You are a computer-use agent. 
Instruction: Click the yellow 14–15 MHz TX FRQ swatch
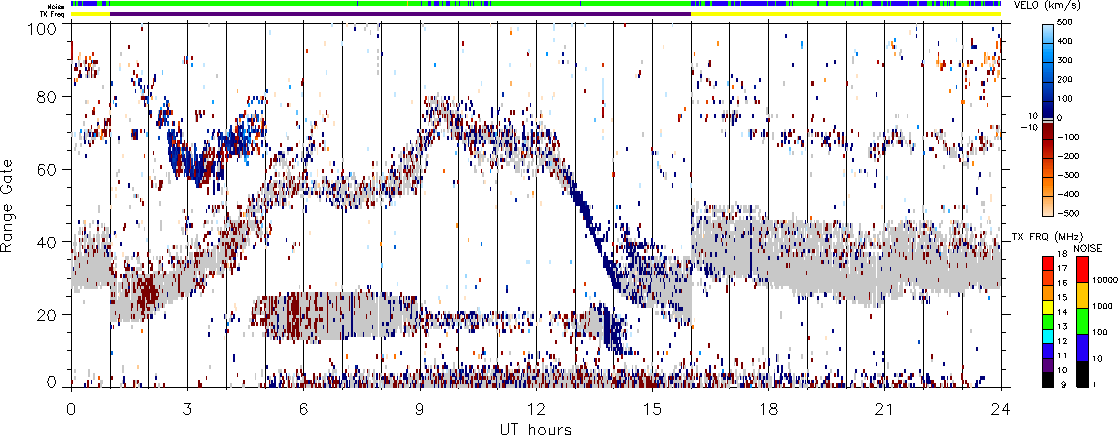tap(1048, 307)
